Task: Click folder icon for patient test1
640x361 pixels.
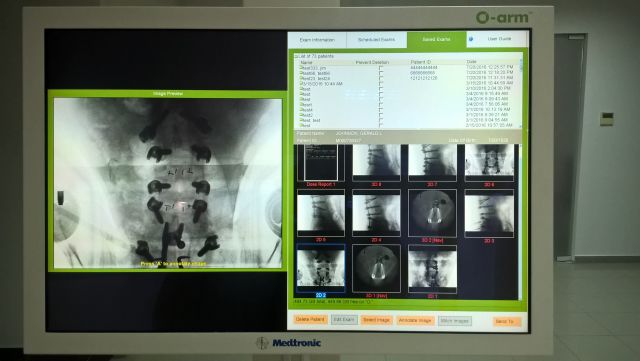Action: [301, 105]
